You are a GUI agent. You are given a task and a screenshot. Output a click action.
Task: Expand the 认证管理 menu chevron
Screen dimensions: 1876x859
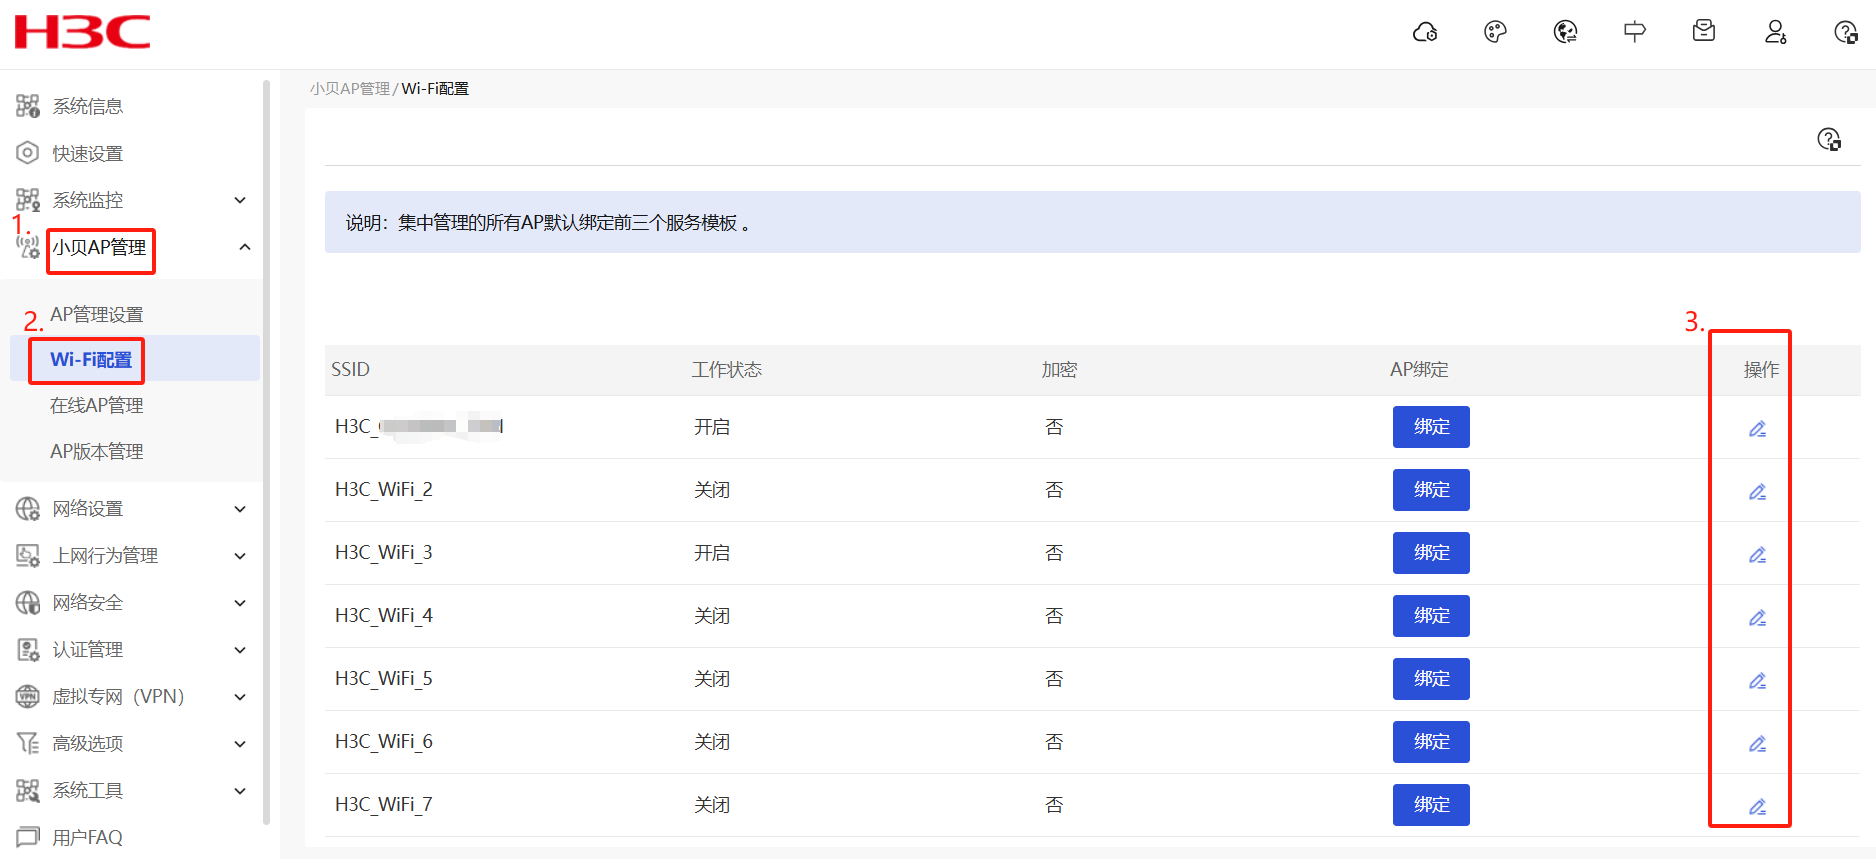pyautogui.click(x=240, y=650)
